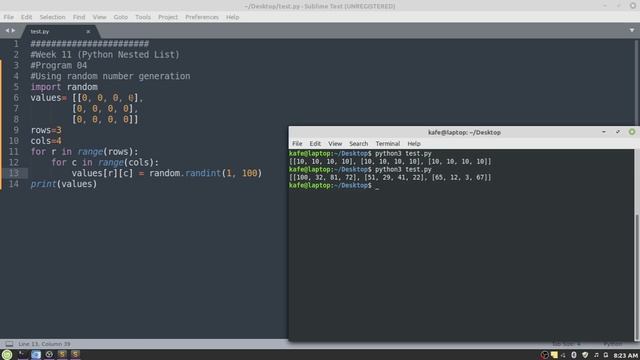This screenshot has width=640, height=360.
Task: Open the Bluetooth tray icon
Action: 574,355
